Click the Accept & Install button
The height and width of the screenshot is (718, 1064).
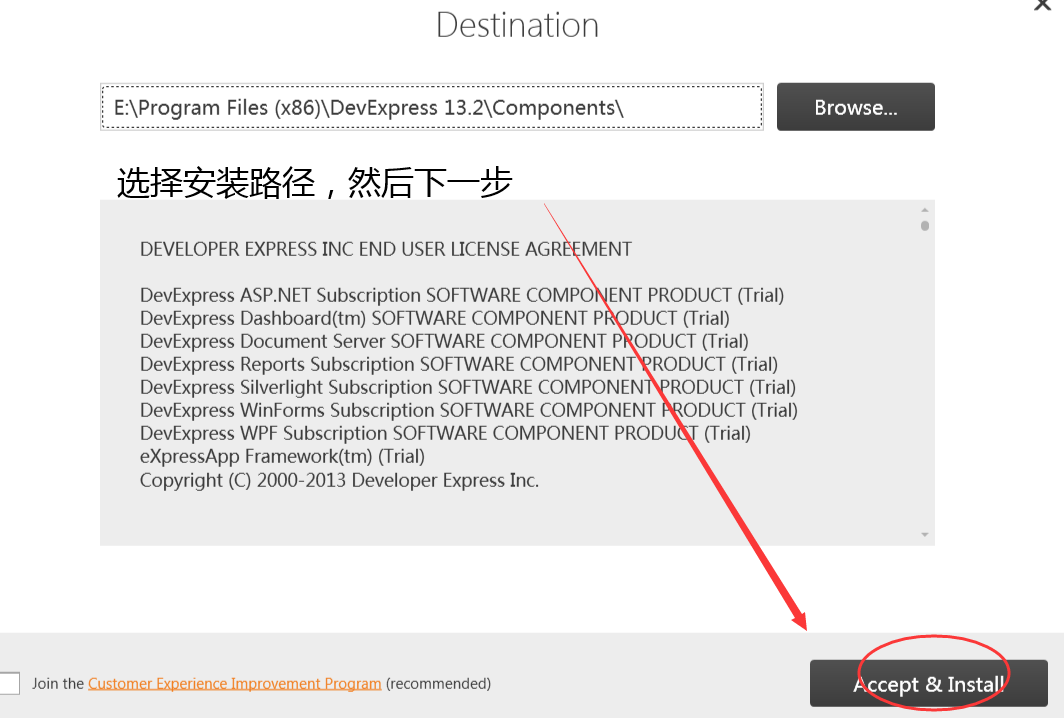click(x=929, y=683)
